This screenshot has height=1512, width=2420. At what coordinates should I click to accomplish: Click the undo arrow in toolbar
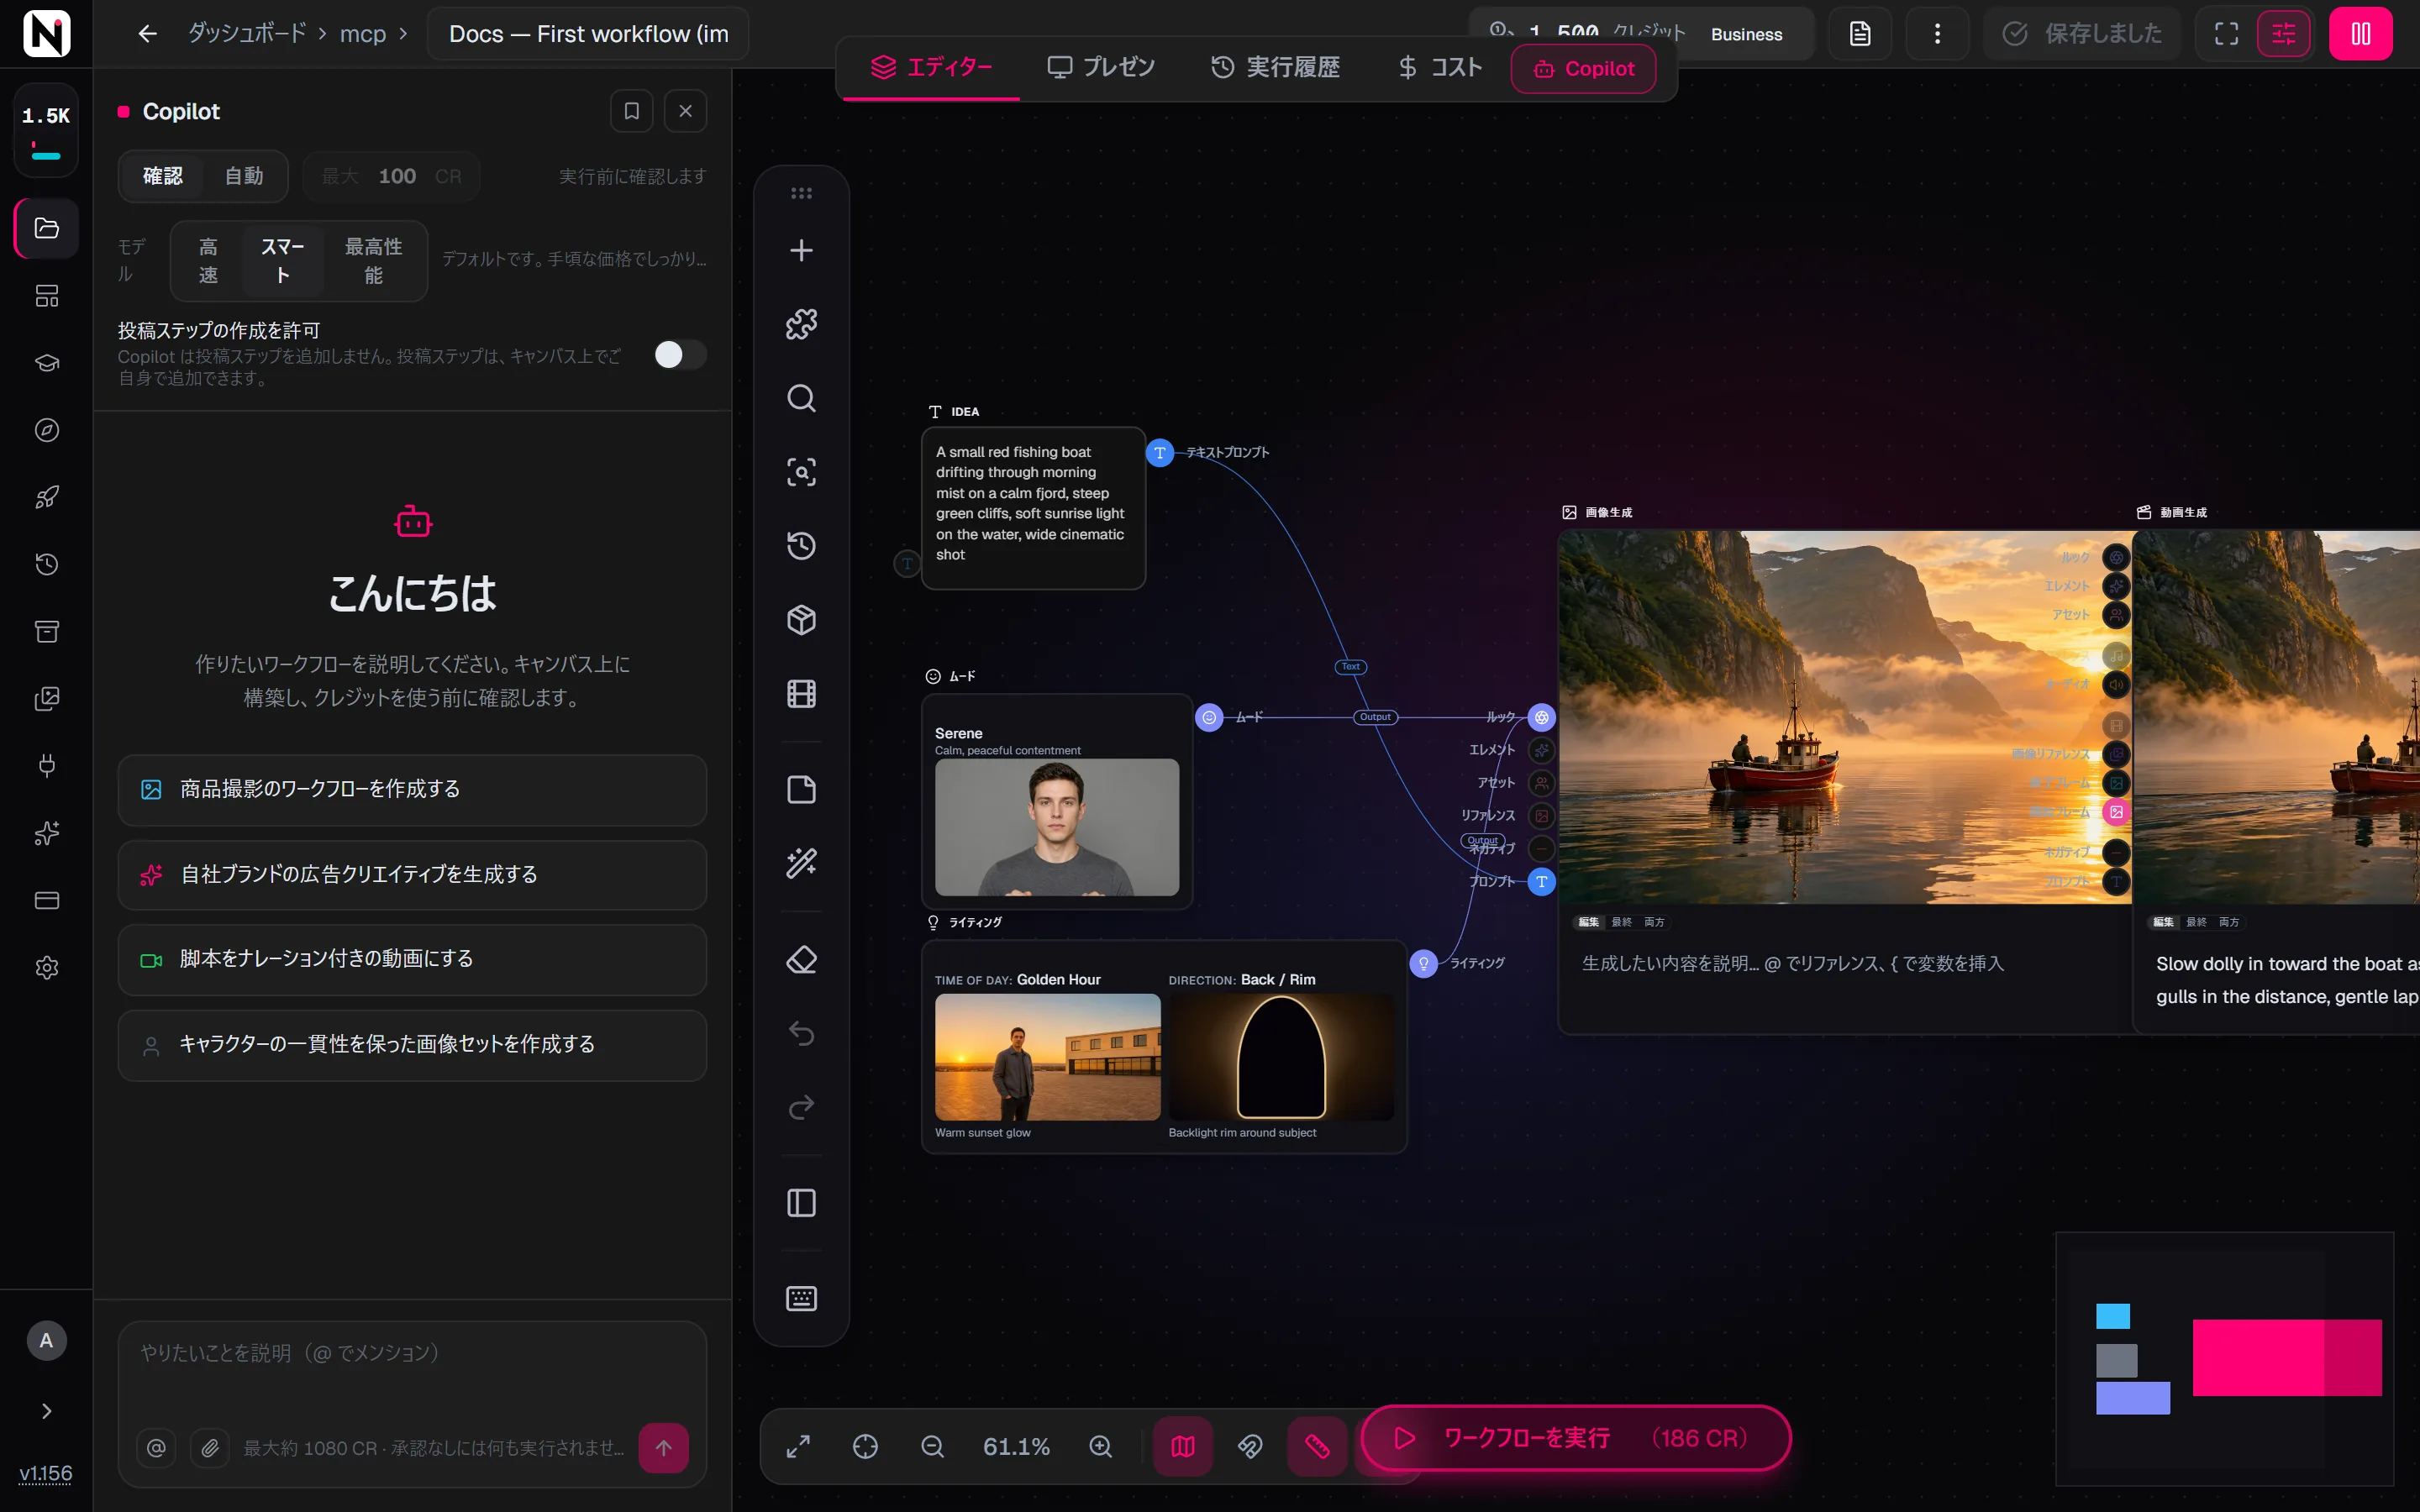pos(801,1034)
